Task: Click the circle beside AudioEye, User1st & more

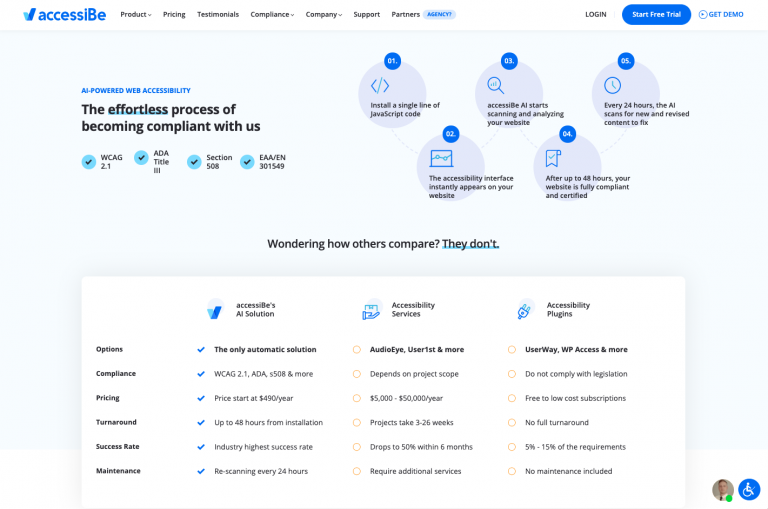Action: pyautogui.click(x=357, y=349)
